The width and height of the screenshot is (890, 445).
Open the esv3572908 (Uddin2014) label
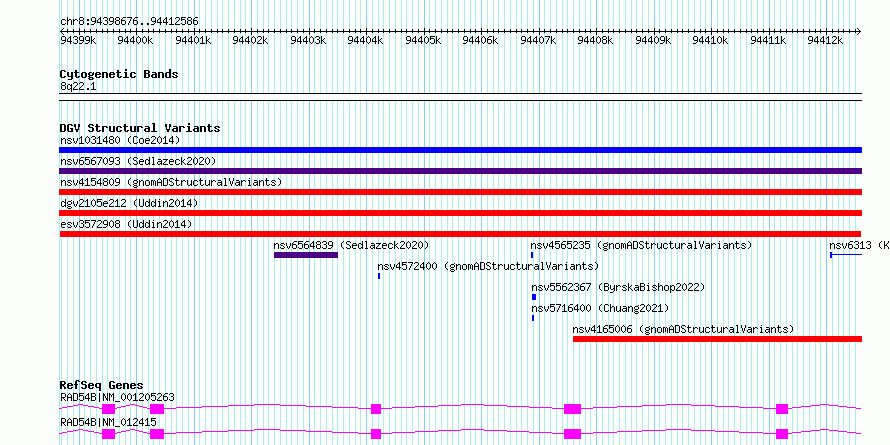click(126, 224)
